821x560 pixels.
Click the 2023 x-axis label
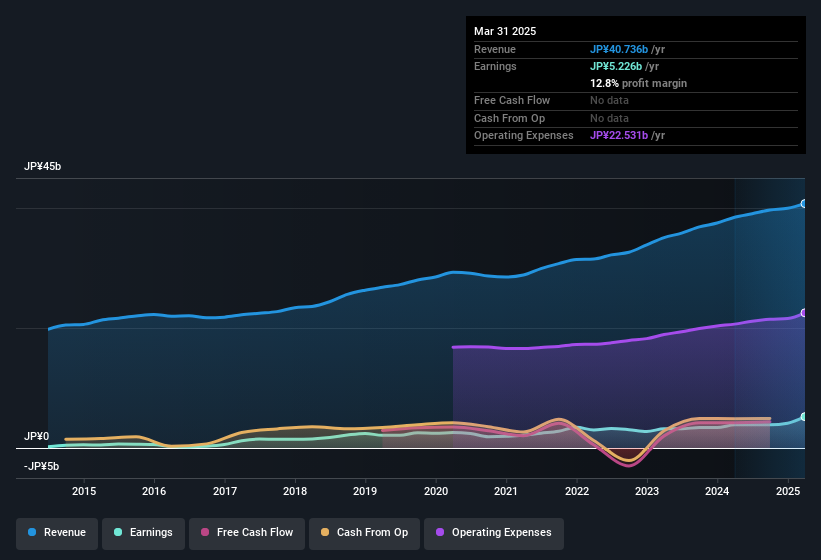coord(647,491)
